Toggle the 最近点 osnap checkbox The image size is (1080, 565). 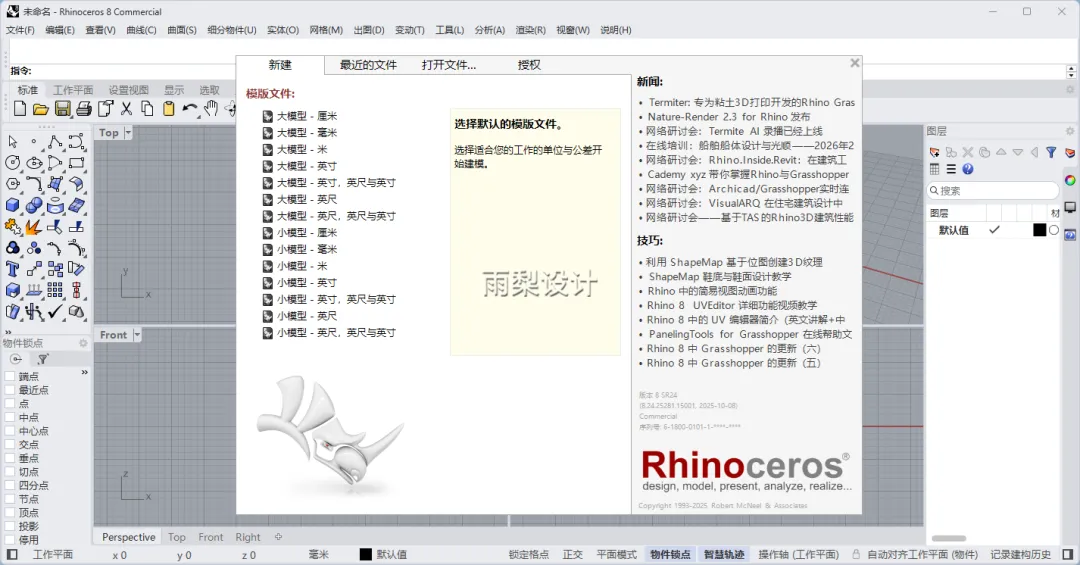(10, 390)
